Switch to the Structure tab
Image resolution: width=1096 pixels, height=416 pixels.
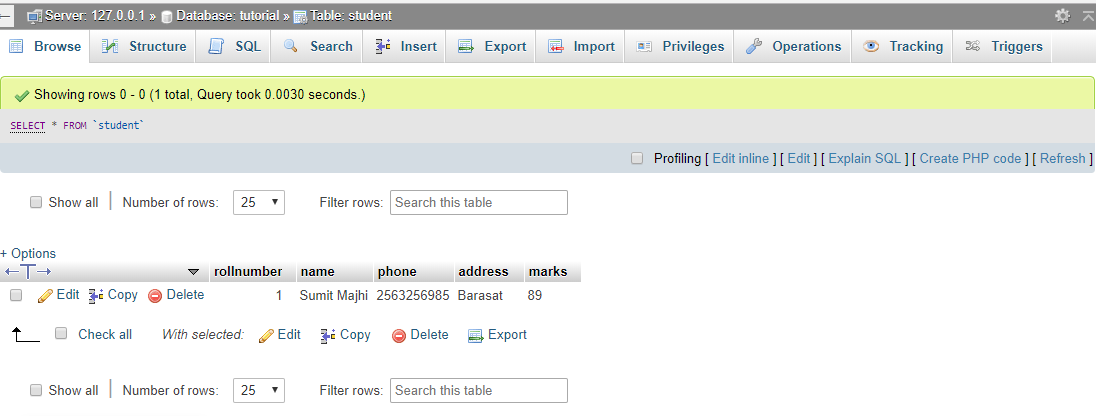click(144, 46)
